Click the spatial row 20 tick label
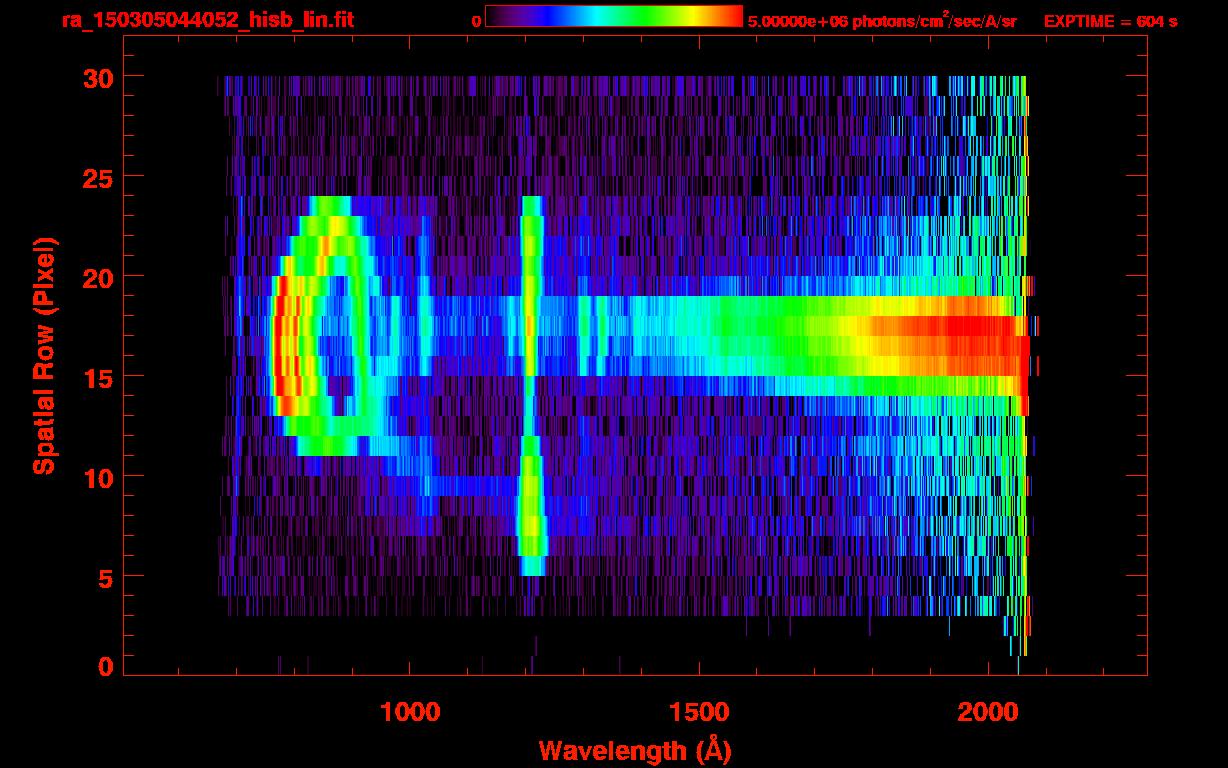 (97, 277)
